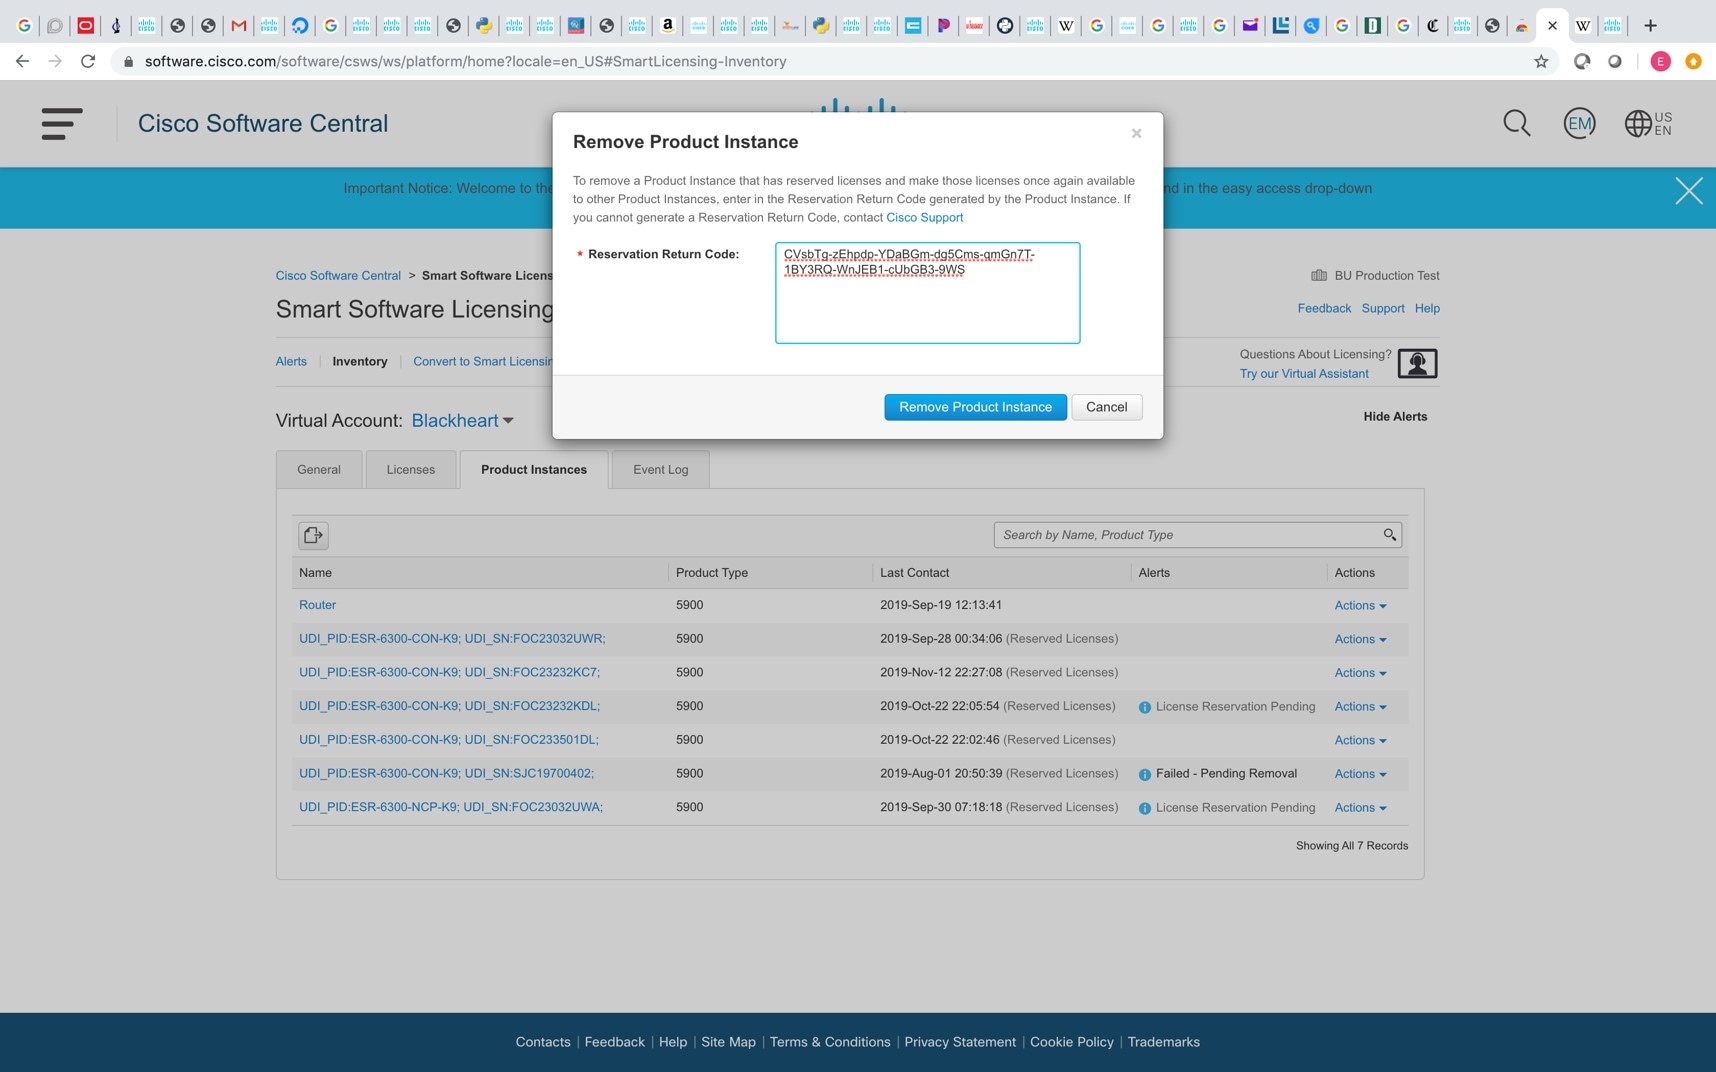Open the US EN language globe selector
1716x1072 pixels.
(1648, 124)
